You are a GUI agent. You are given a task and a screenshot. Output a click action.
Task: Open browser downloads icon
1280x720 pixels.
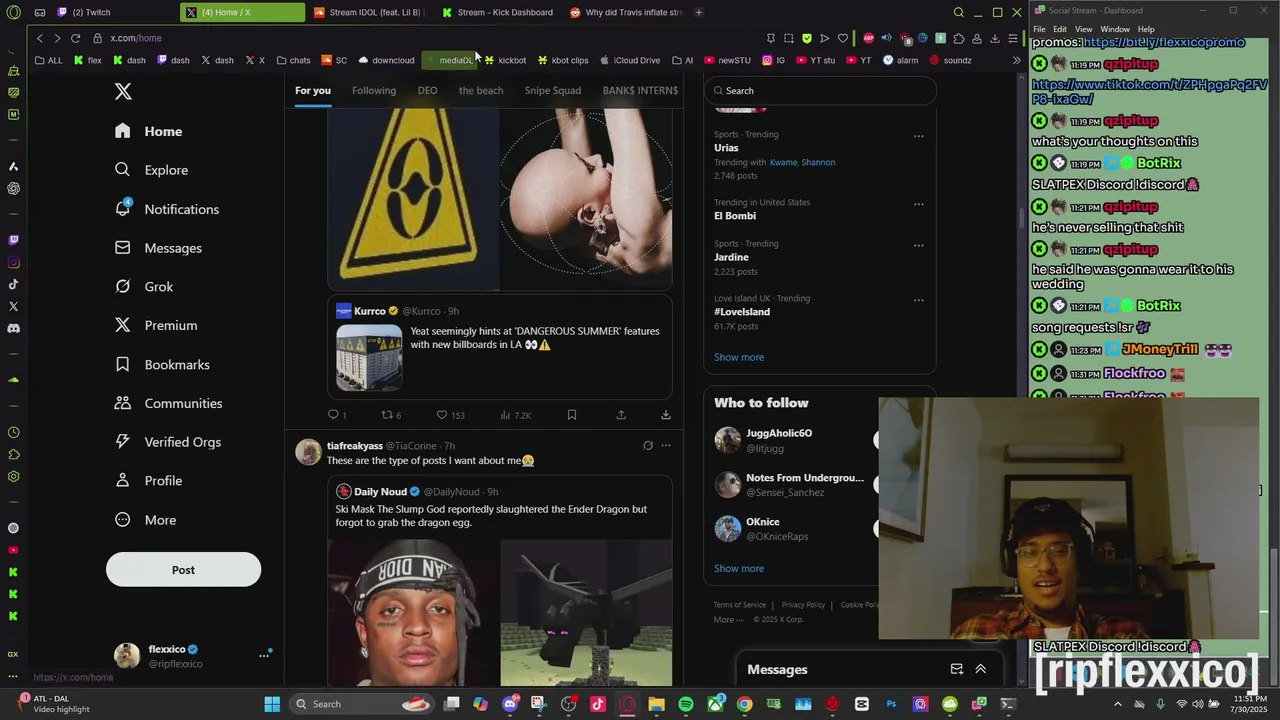tap(994, 38)
